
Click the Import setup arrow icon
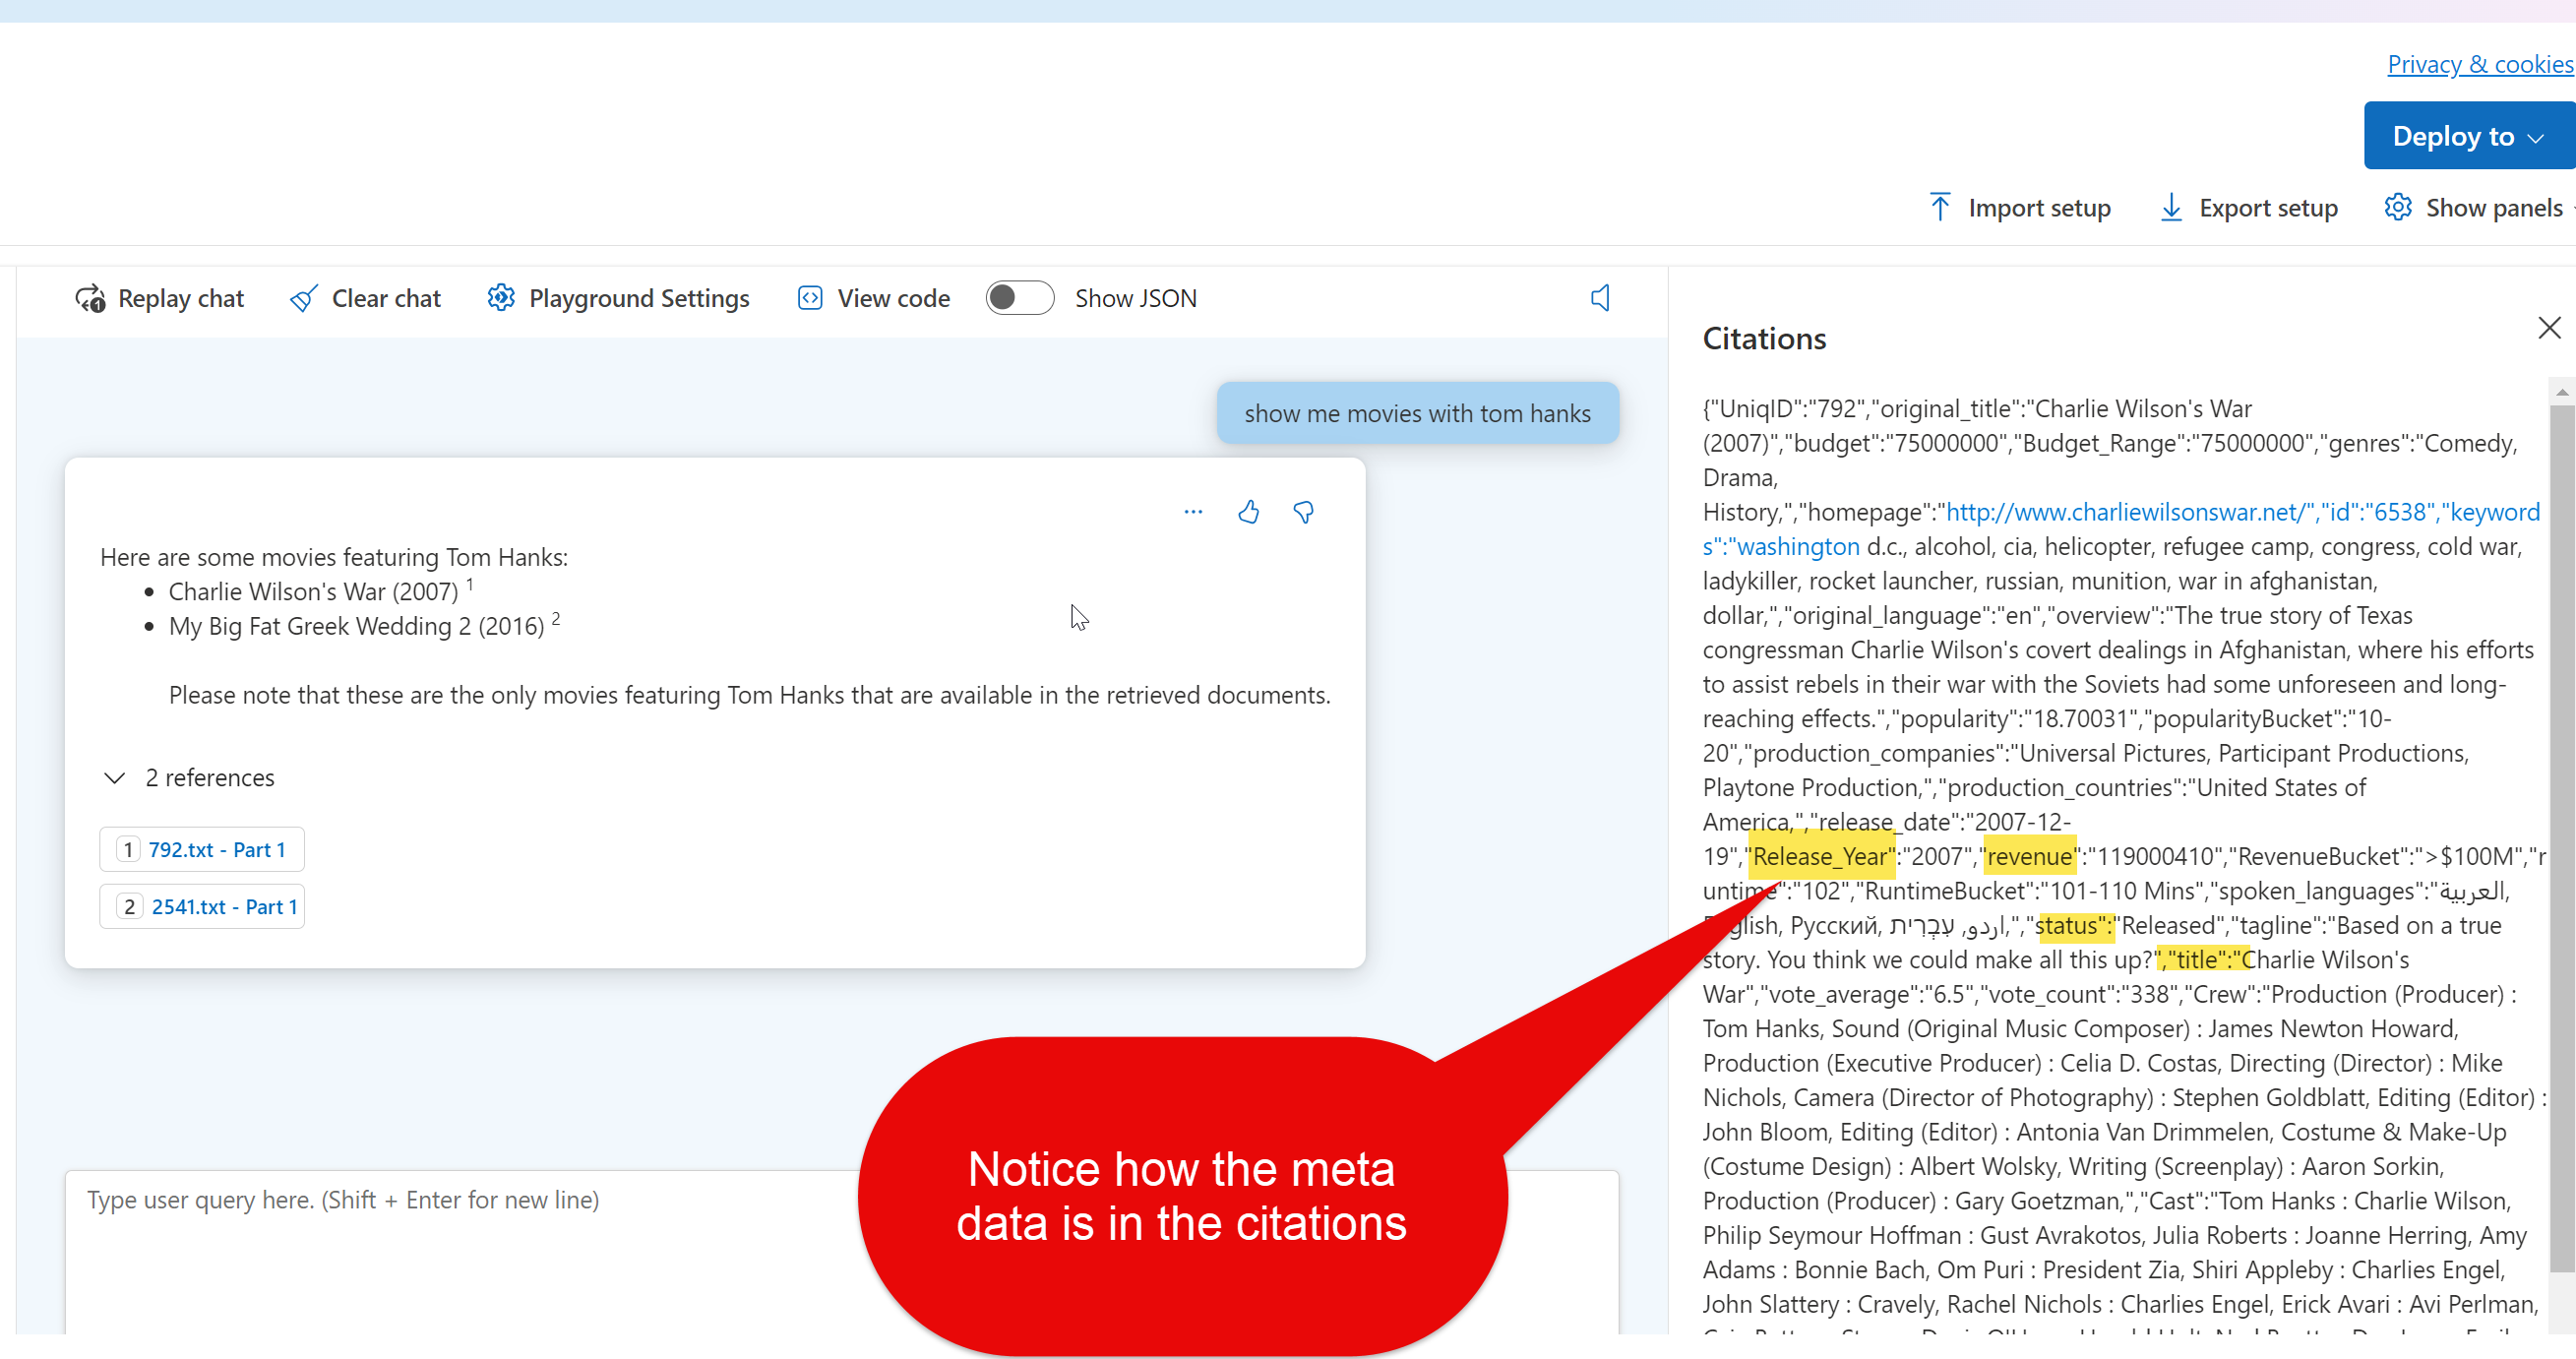[x=1940, y=207]
